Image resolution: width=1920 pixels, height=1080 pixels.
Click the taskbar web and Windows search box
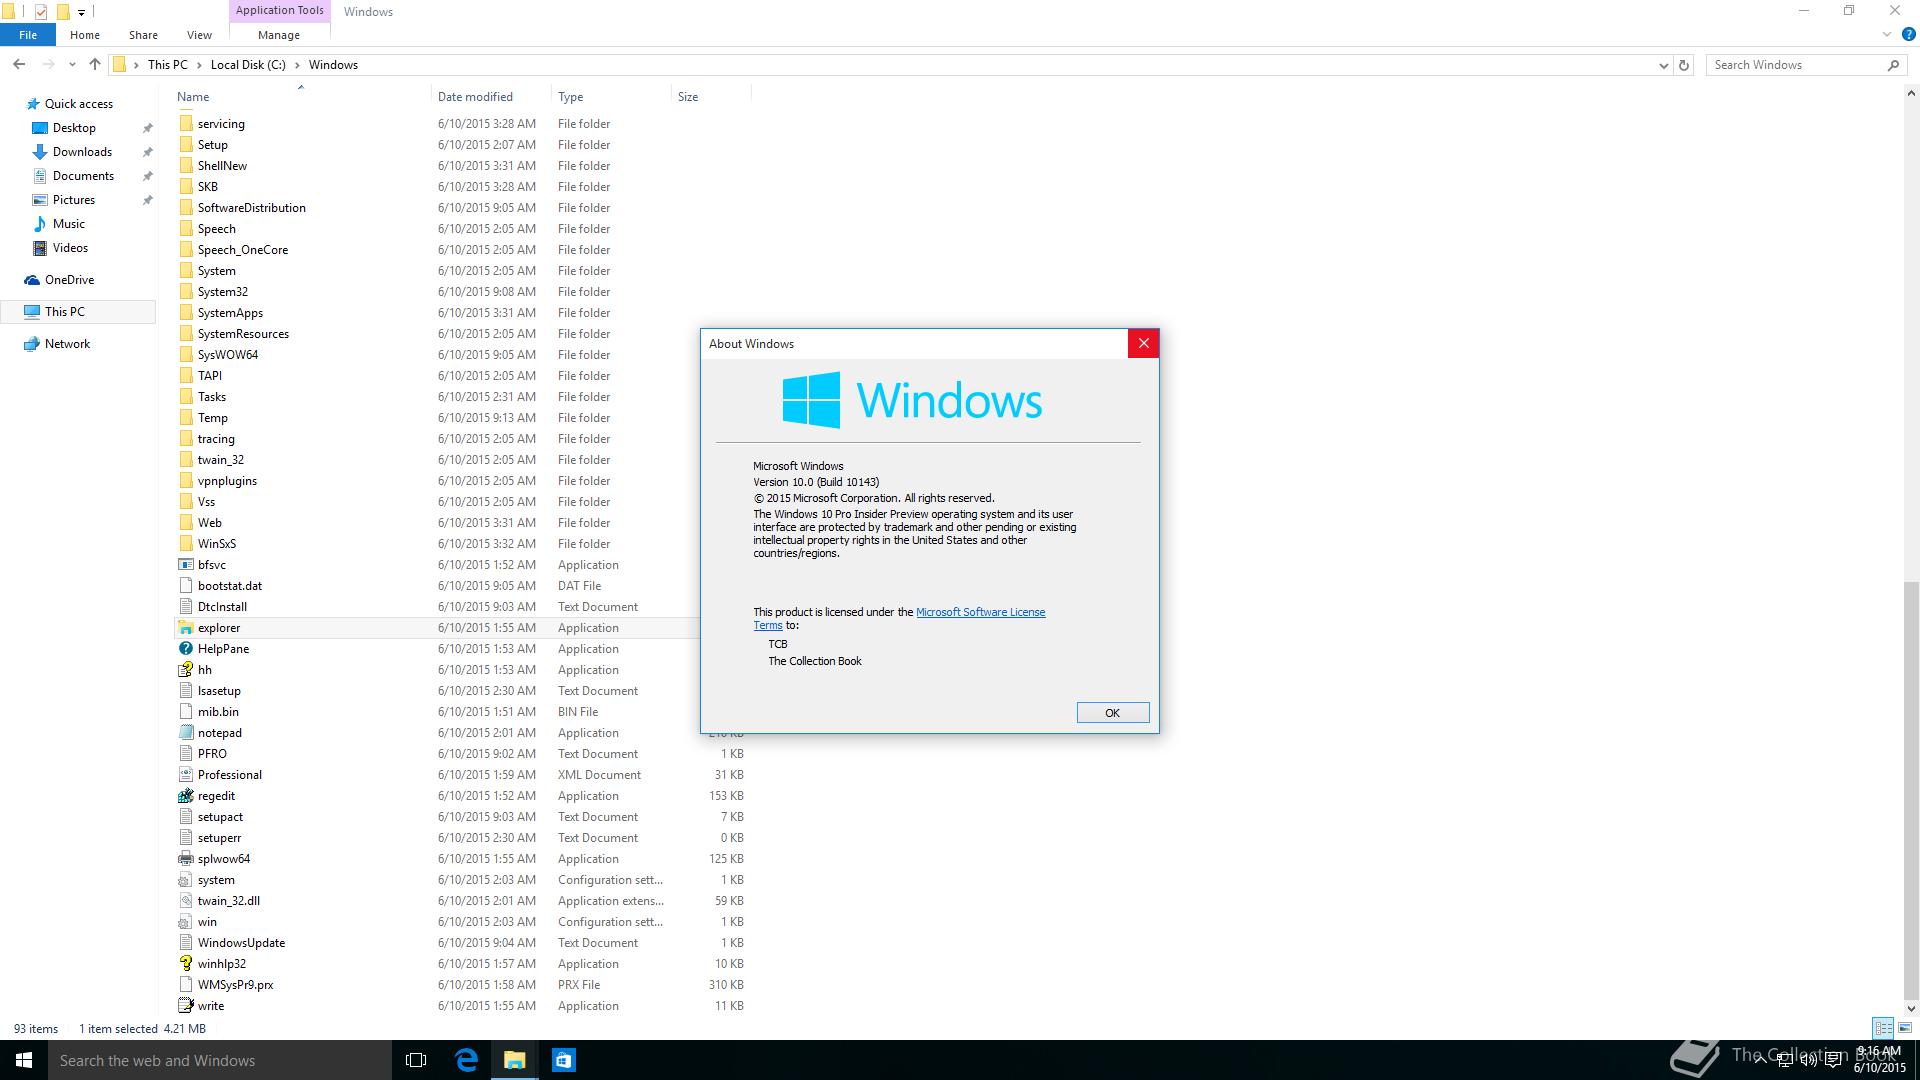pos(220,1060)
